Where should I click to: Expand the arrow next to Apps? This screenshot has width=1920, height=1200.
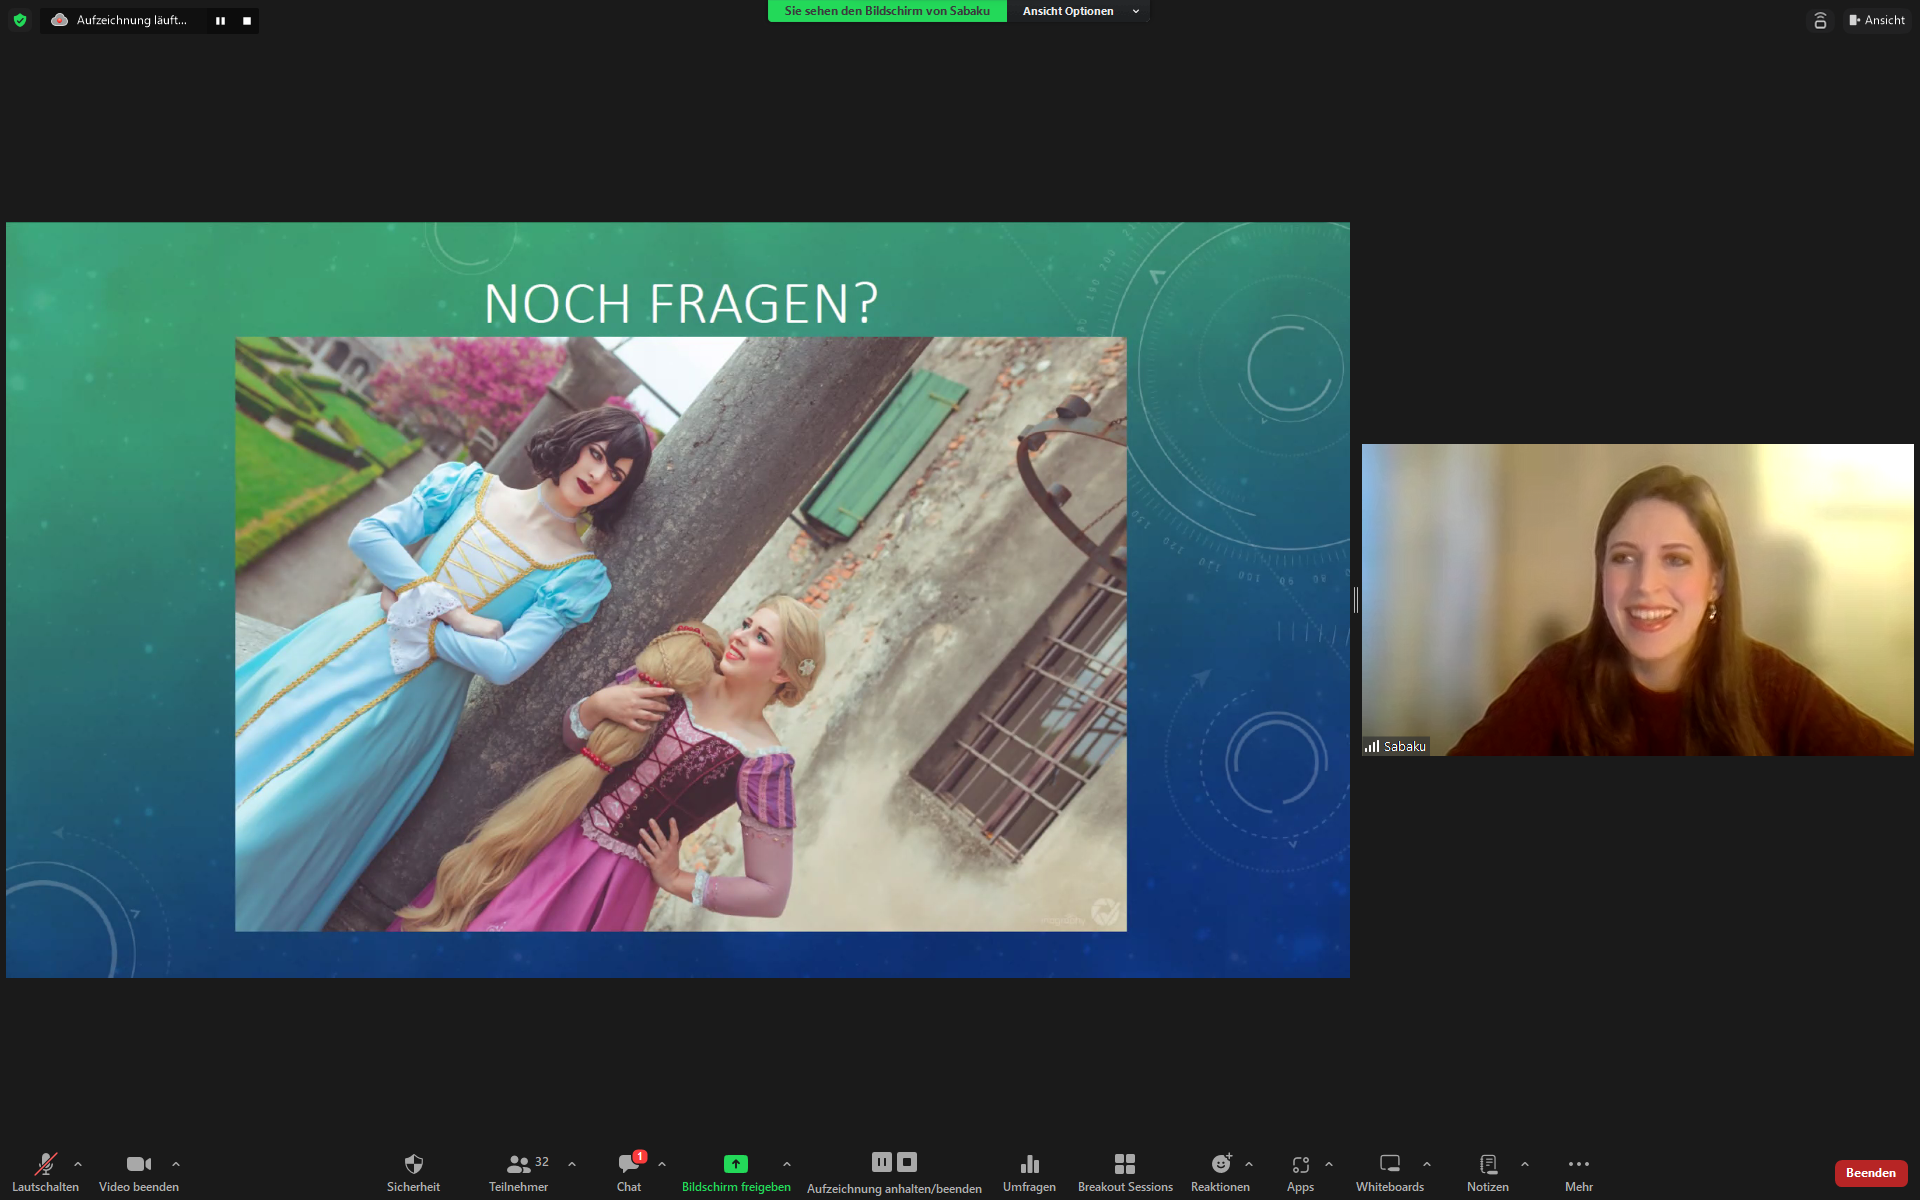pyautogui.click(x=1329, y=1164)
